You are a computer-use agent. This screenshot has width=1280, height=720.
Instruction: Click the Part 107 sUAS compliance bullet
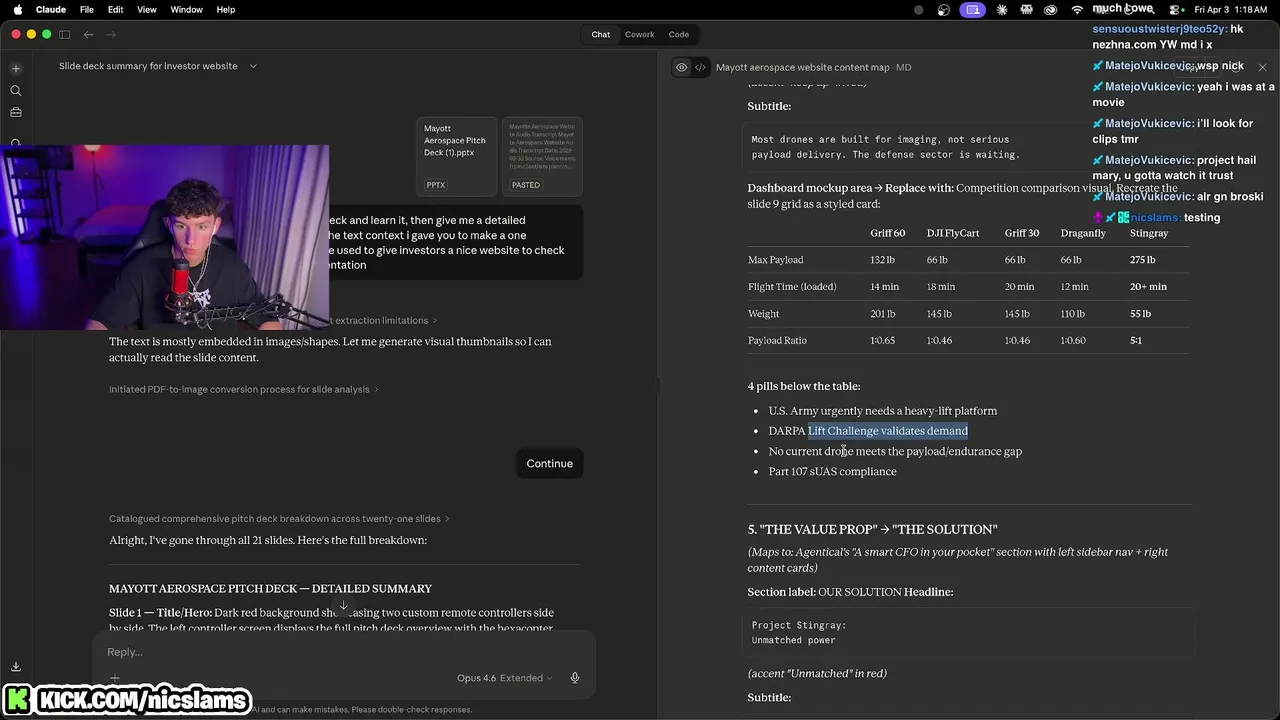(x=832, y=472)
